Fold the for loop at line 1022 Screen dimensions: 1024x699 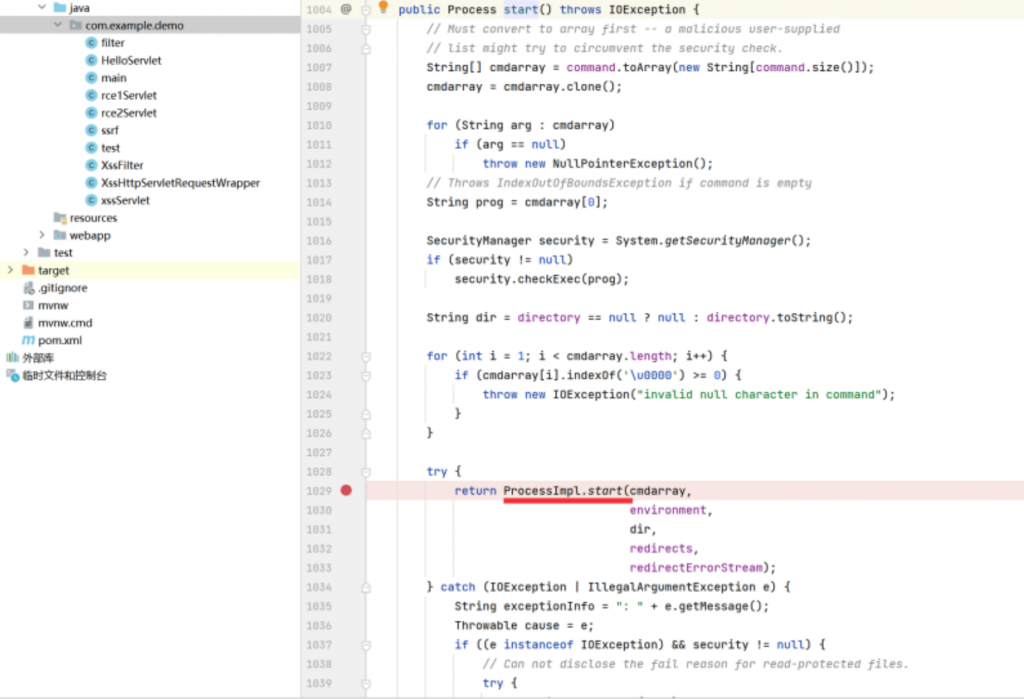tap(366, 356)
